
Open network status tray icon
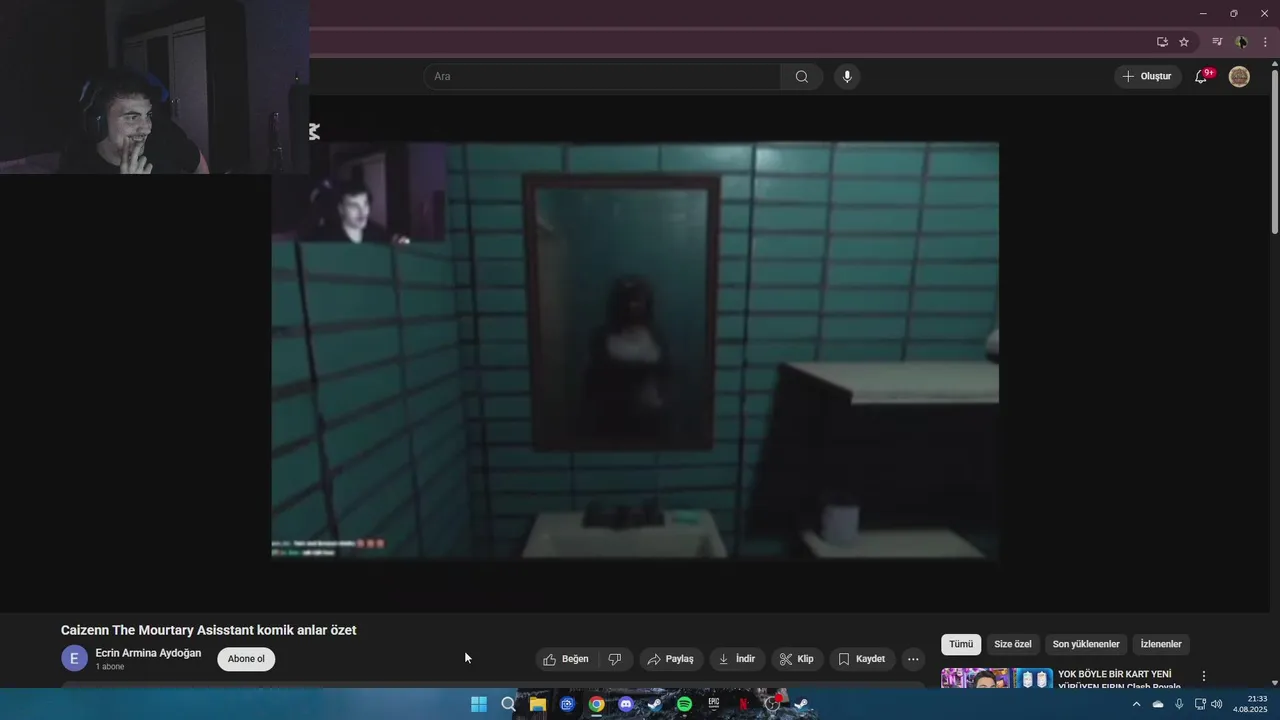[x=1200, y=704]
